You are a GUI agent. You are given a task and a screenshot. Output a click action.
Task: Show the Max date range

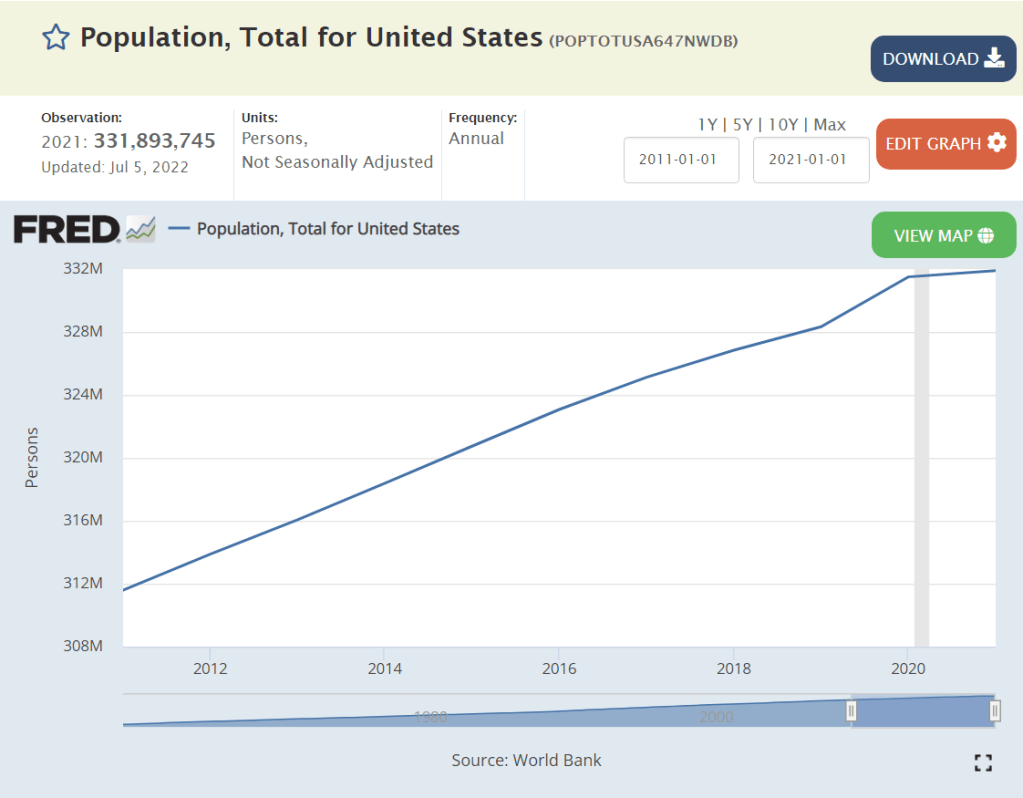click(829, 125)
